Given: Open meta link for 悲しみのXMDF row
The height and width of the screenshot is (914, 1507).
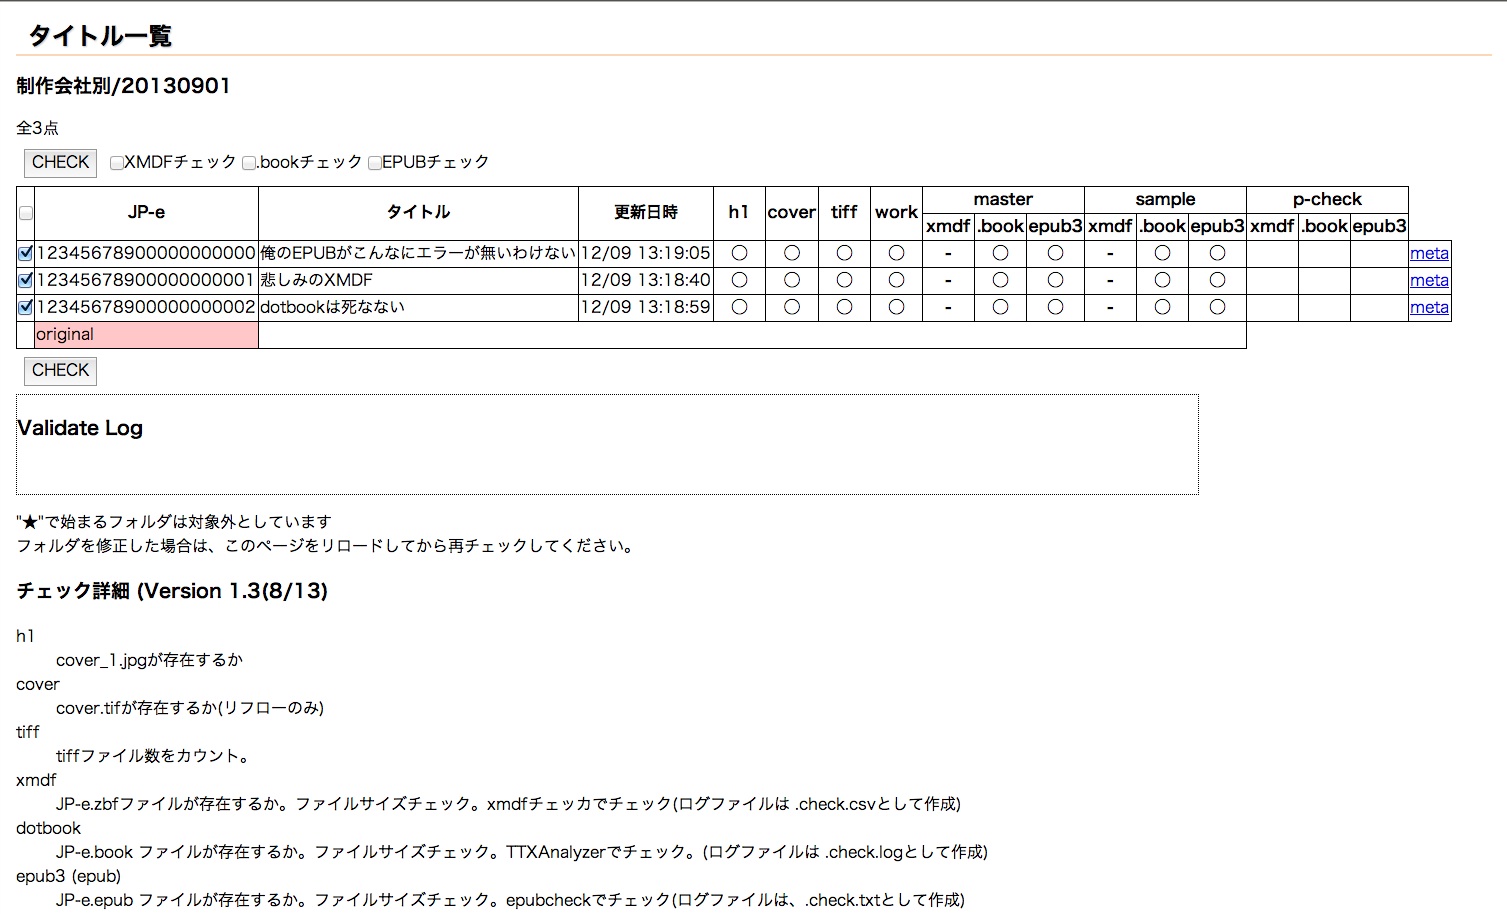Looking at the screenshot, I should (x=1429, y=281).
